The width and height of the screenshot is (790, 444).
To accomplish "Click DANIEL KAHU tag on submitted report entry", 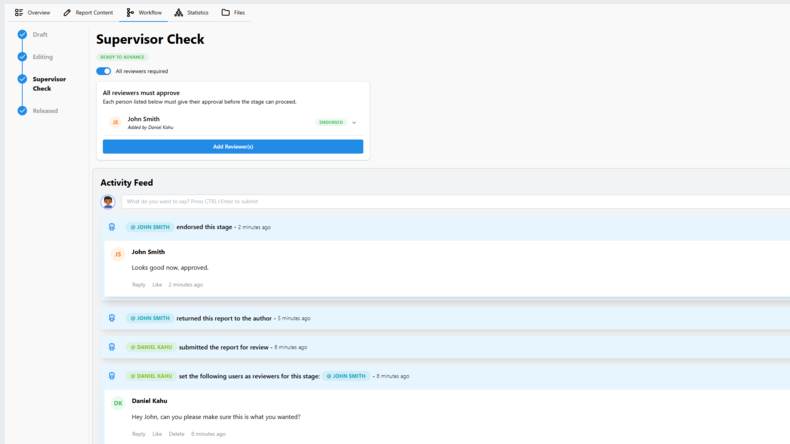I will tap(151, 347).
